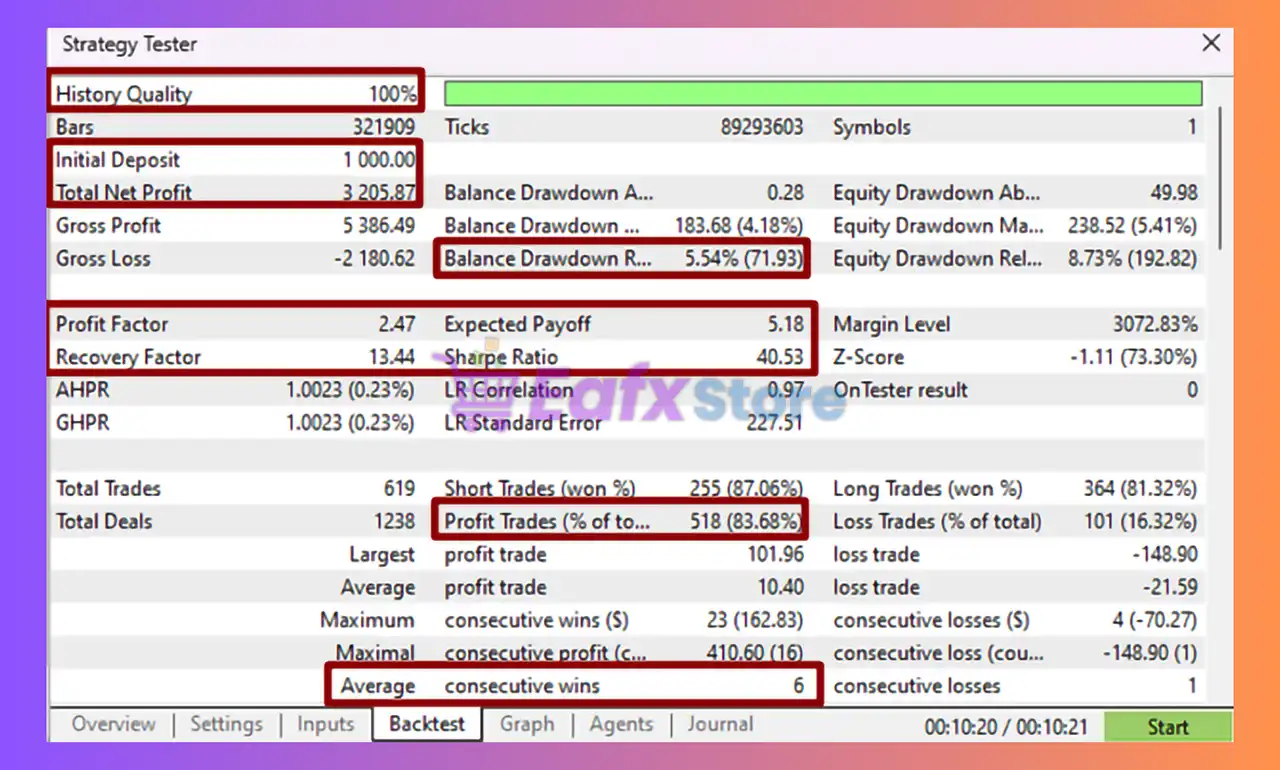
Task: Click the Eafx Store watermark logo
Action: click(x=640, y=395)
